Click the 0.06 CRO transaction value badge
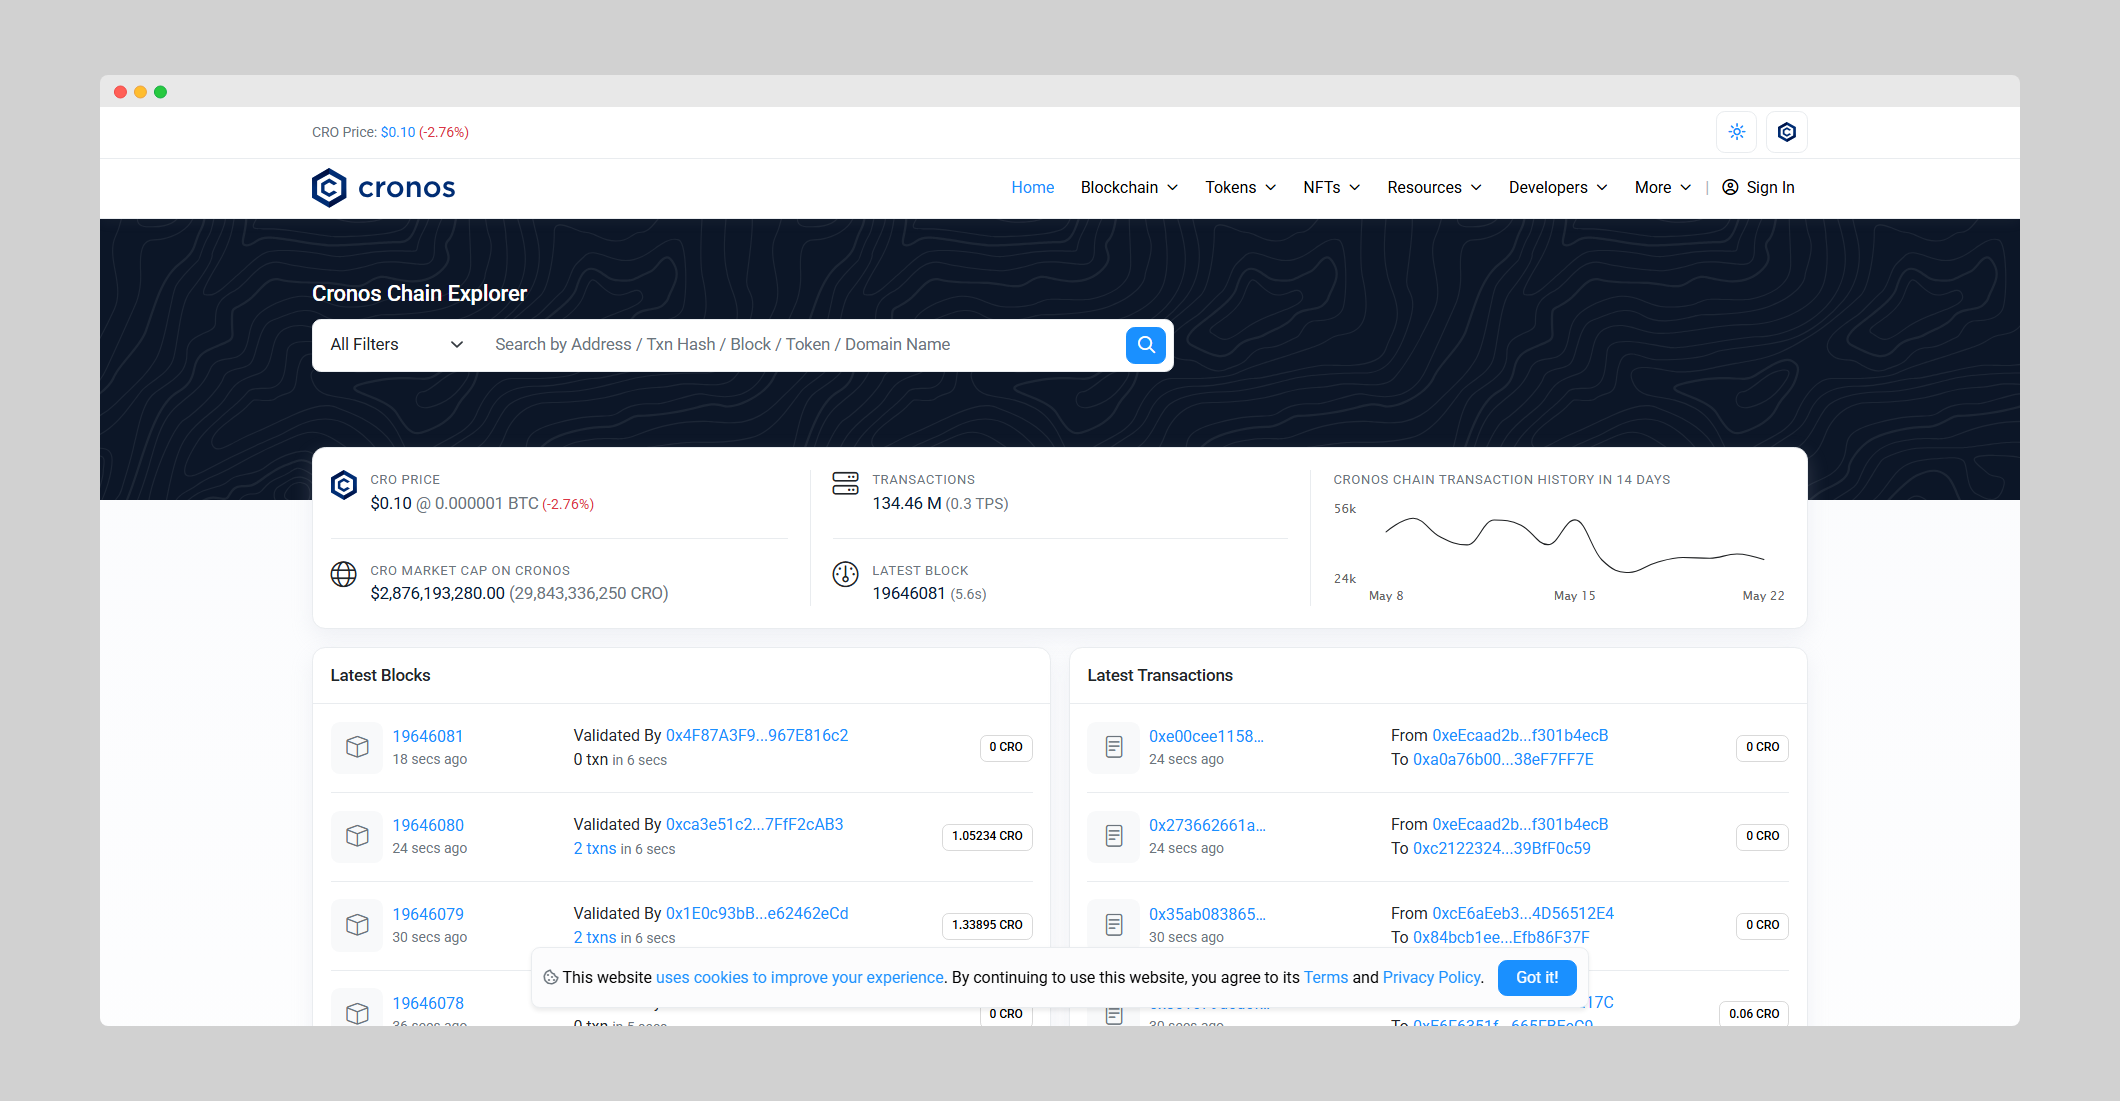Viewport: 2120px width, 1101px height. (x=1754, y=1013)
